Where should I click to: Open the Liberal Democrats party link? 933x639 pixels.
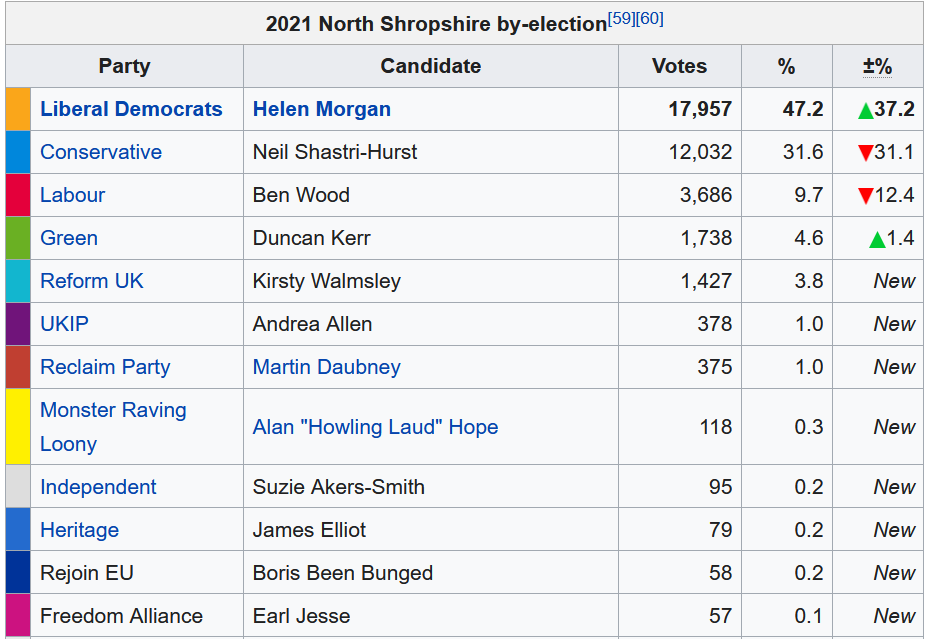[131, 109]
